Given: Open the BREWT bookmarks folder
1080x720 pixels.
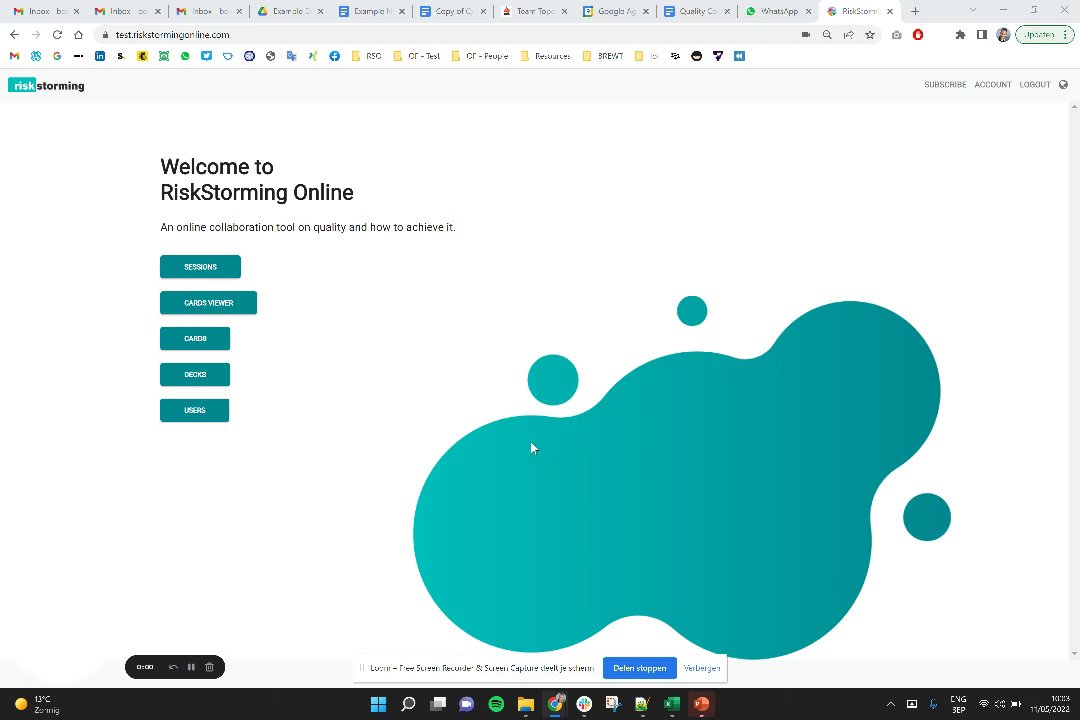Looking at the screenshot, I should 603,56.
